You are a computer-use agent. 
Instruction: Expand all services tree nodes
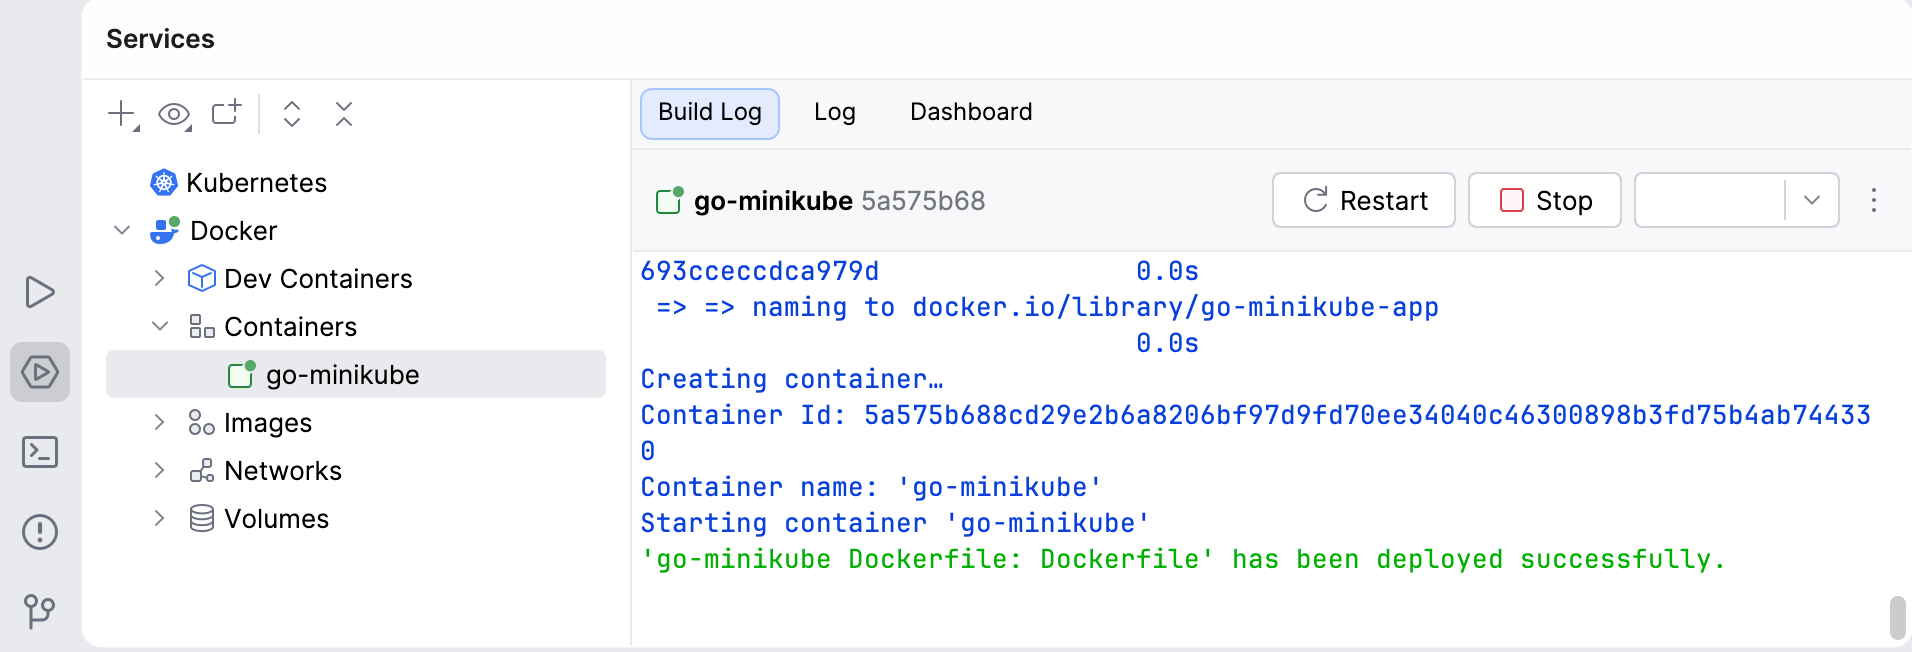coord(292,114)
